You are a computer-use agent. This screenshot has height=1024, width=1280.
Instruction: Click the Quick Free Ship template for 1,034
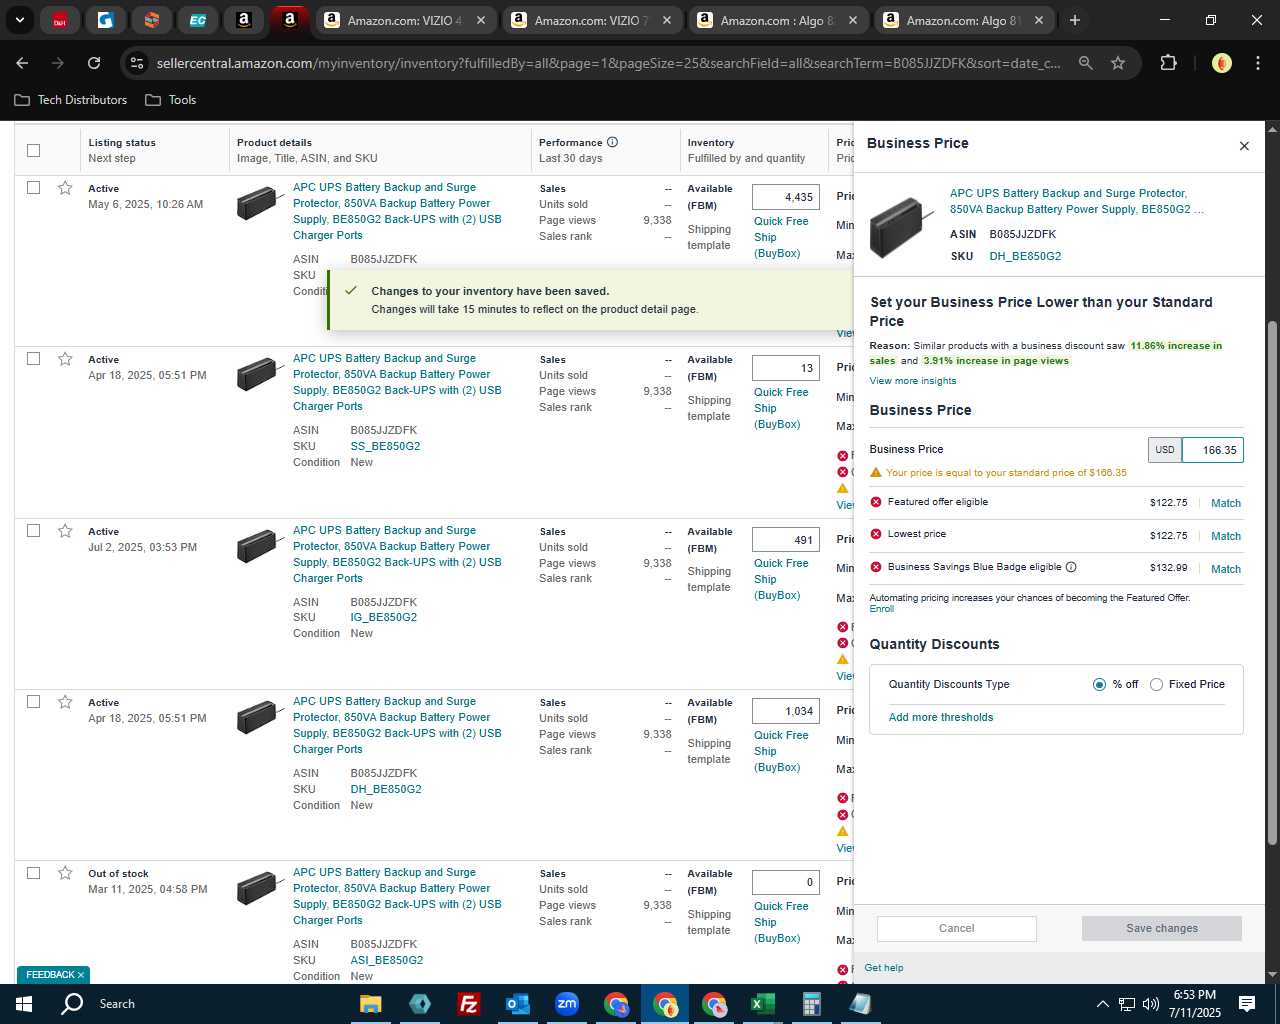[x=781, y=751]
